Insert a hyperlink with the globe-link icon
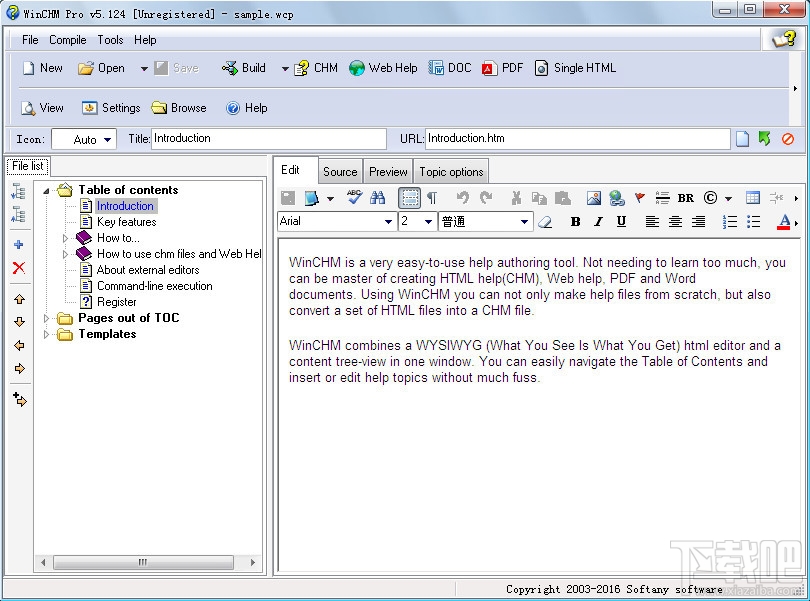Image resolution: width=810 pixels, height=601 pixels. (617, 197)
